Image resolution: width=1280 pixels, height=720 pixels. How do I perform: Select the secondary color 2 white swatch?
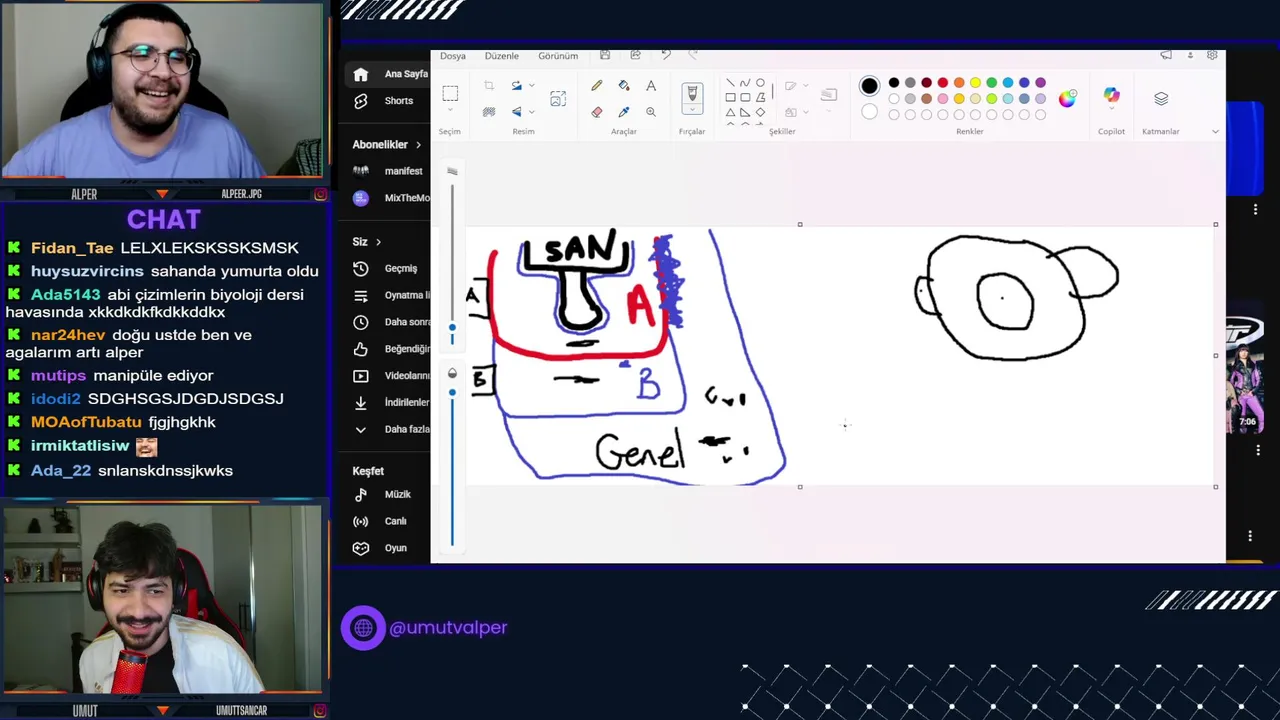(x=869, y=112)
